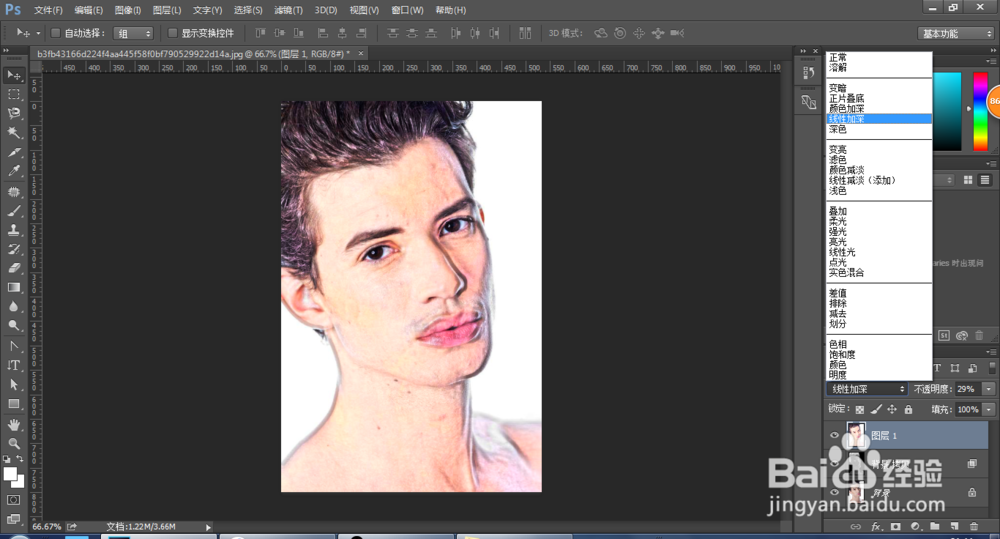Select the Hand tool
Screen dimensions: 1000x539
pyautogui.click(x=14, y=423)
